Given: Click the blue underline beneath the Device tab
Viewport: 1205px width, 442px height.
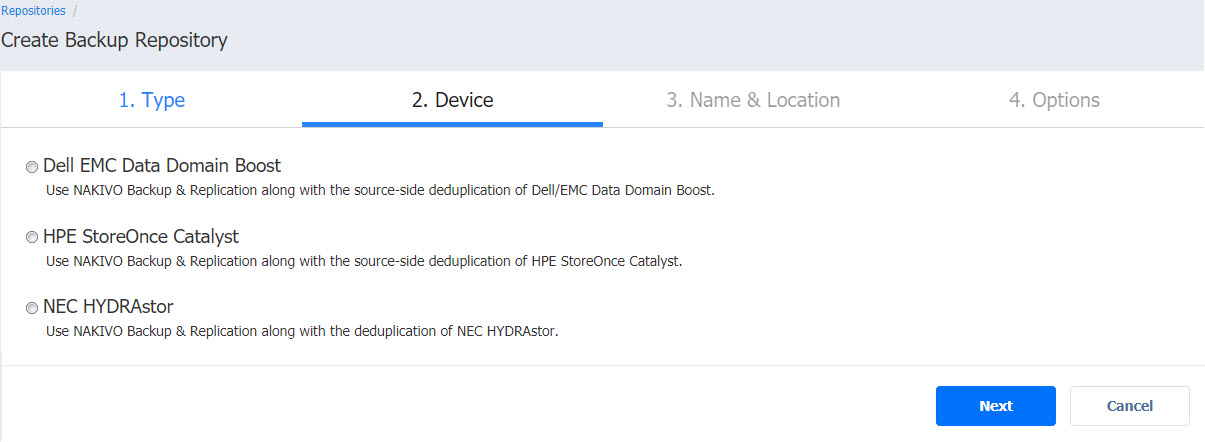Looking at the screenshot, I should [452, 124].
